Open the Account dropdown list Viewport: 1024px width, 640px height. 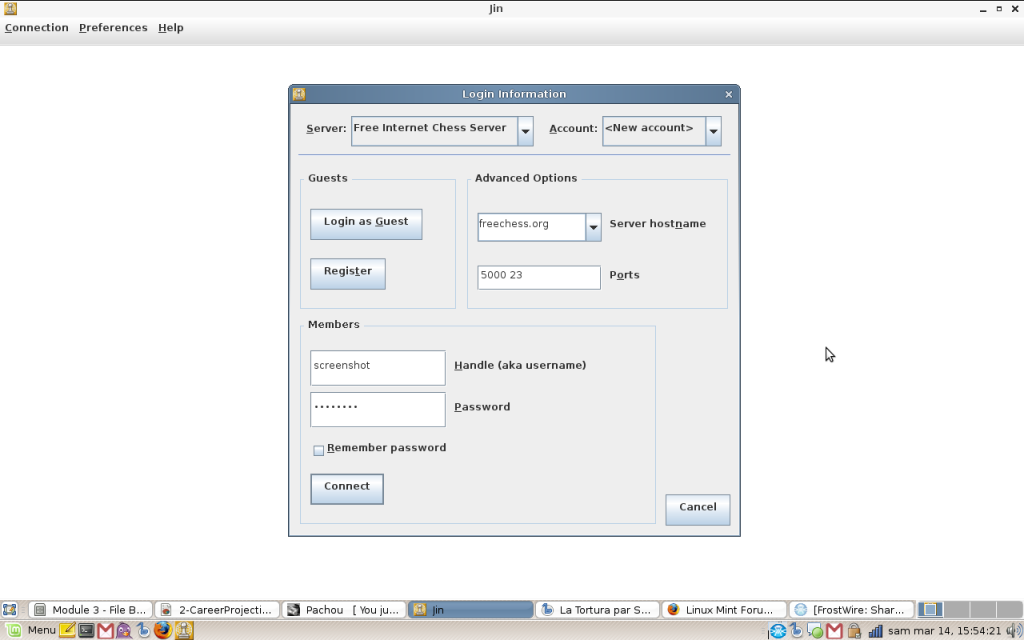(x=713, y=131)
